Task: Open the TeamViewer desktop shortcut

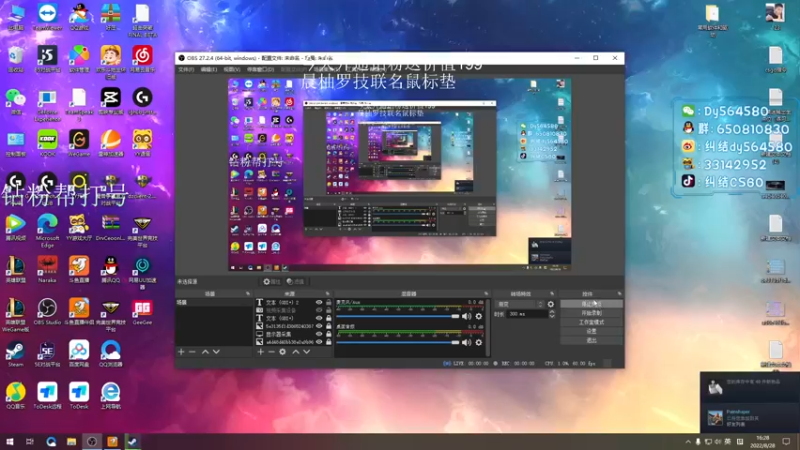Action: coord(47,16)
